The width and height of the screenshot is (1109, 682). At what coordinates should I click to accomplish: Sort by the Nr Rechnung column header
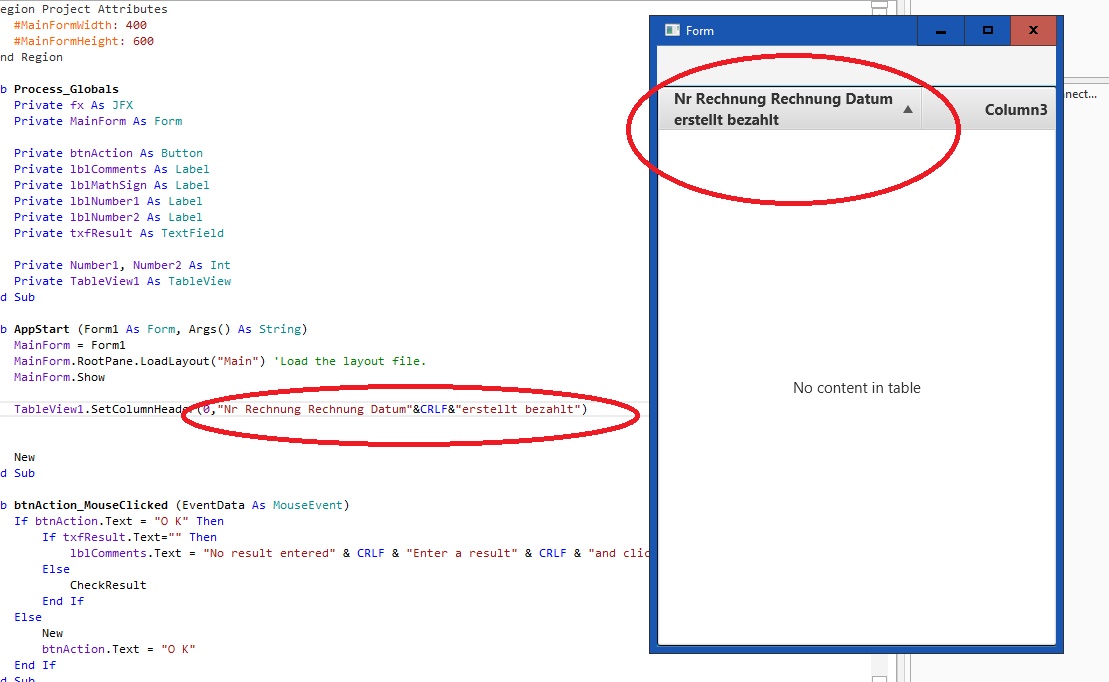click(x=789, y=109)
